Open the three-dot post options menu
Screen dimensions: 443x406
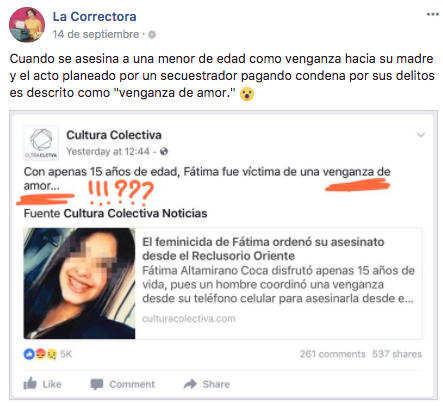(x=432, y=14)
